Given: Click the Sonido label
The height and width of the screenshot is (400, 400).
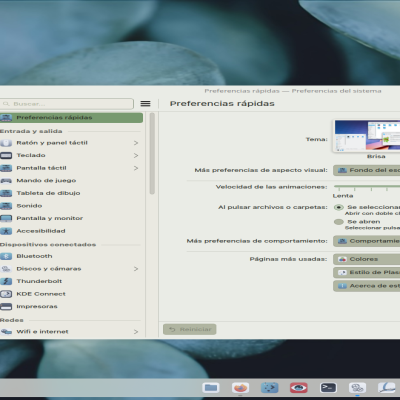Looking at the screenshot, I should coord(29,206).
